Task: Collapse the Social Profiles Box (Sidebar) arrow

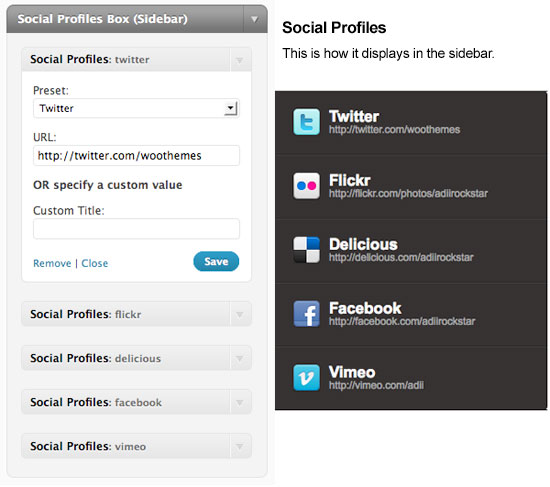Action: pyautogui.click(x=255, y=19)
